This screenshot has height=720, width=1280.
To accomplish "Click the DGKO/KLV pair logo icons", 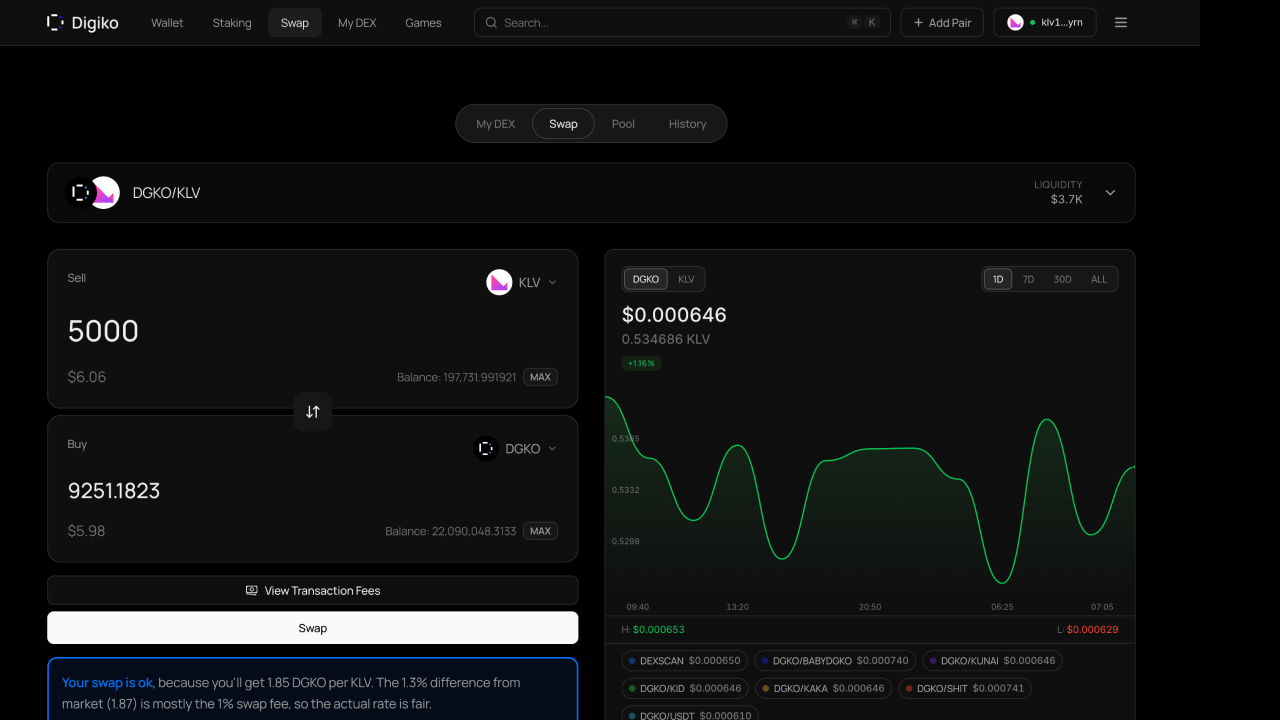I will (92, 192).
